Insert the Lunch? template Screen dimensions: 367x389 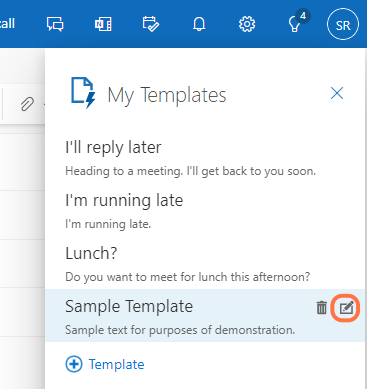pos(205,263)
